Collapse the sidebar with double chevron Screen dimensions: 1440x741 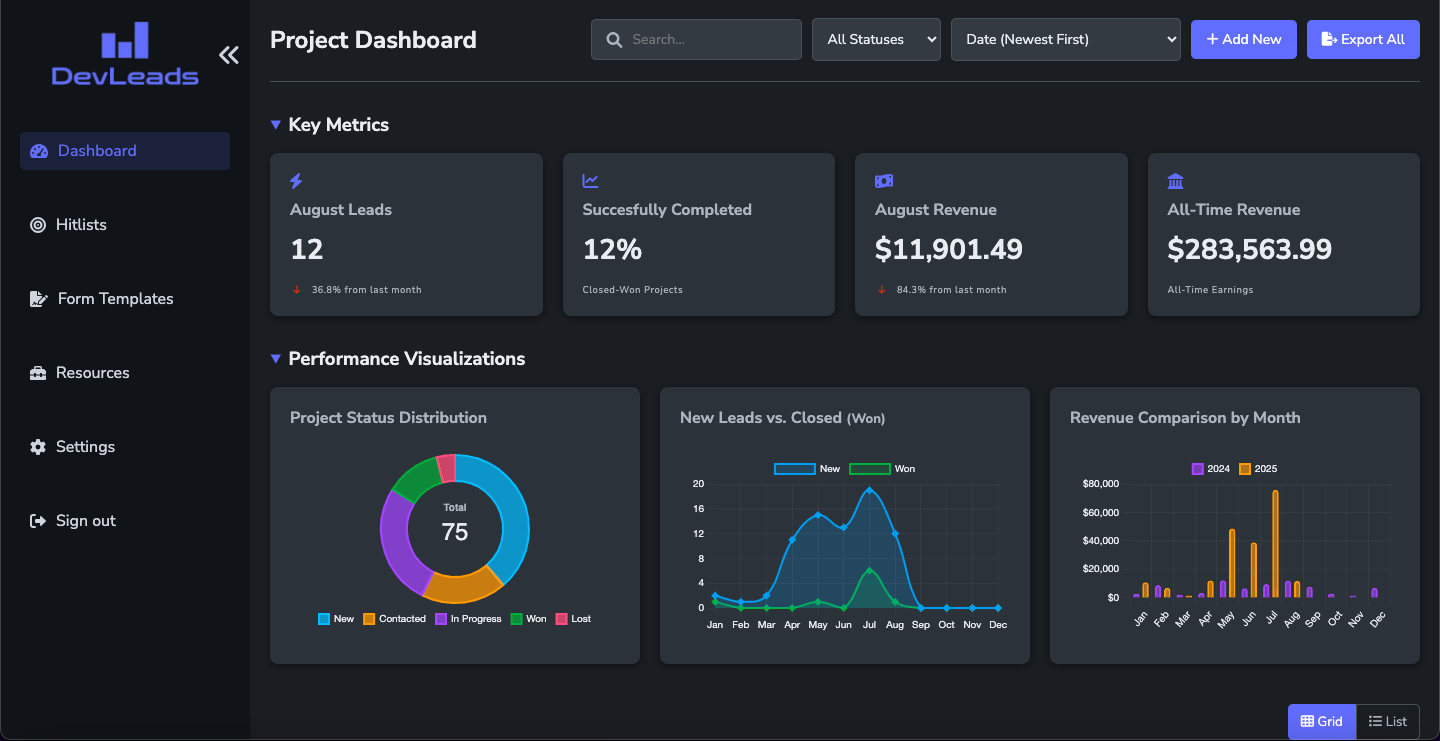point(229,55)
